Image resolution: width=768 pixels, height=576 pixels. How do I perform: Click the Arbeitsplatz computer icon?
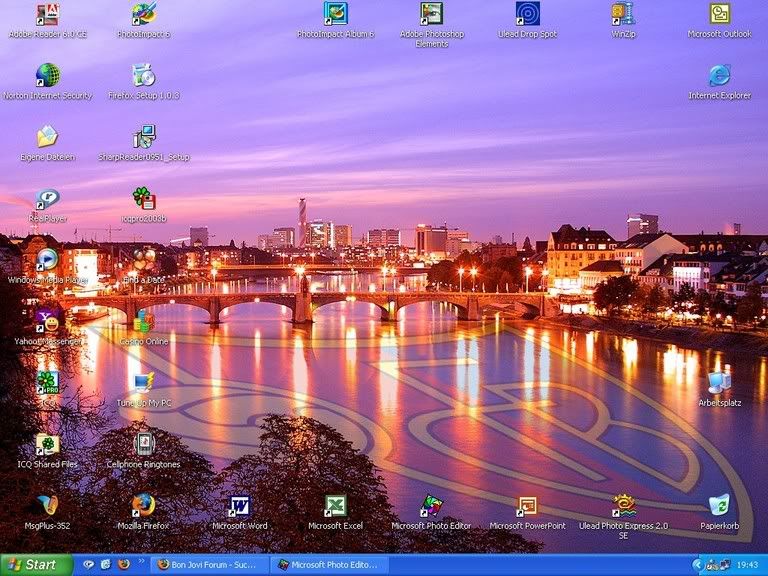click(719, 383)
